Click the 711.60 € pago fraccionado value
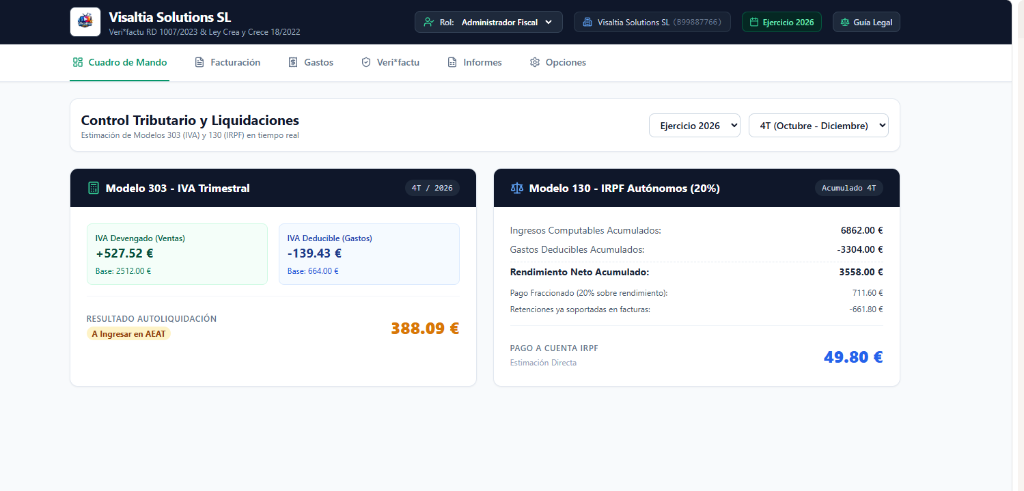The width and height of the screenshot is (1024, 491). coord(868,293)
